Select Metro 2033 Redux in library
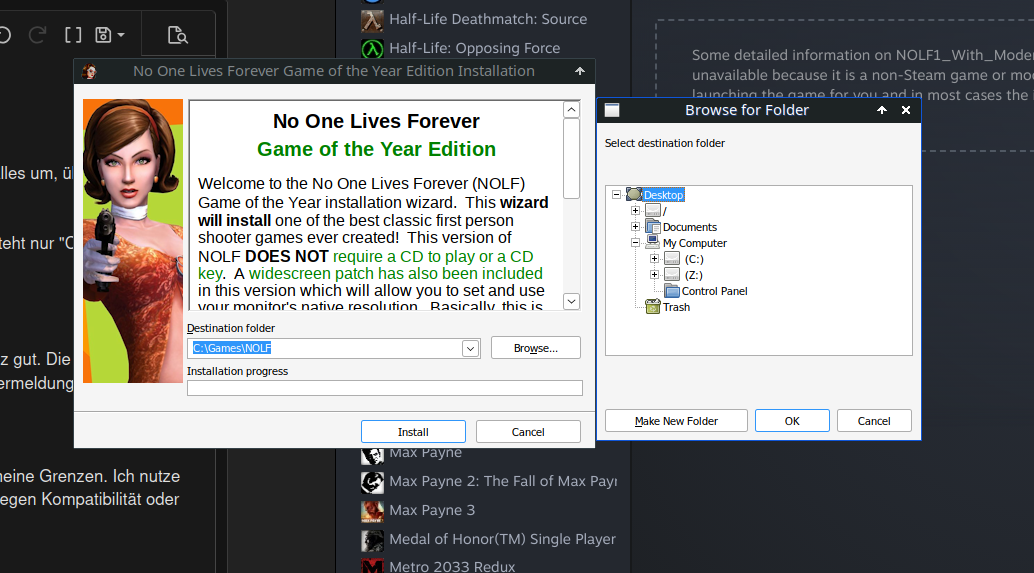Viewport: 1034px width, 573px height. pos(452,566)
